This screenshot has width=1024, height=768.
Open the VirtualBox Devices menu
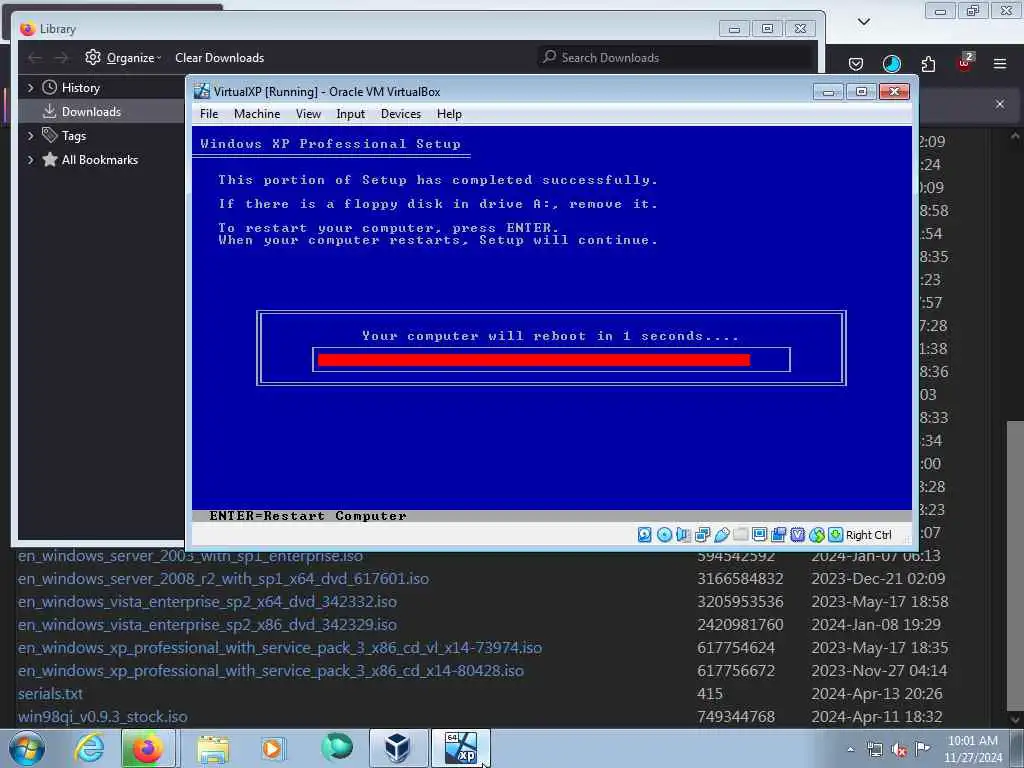[x=401, y=114]
